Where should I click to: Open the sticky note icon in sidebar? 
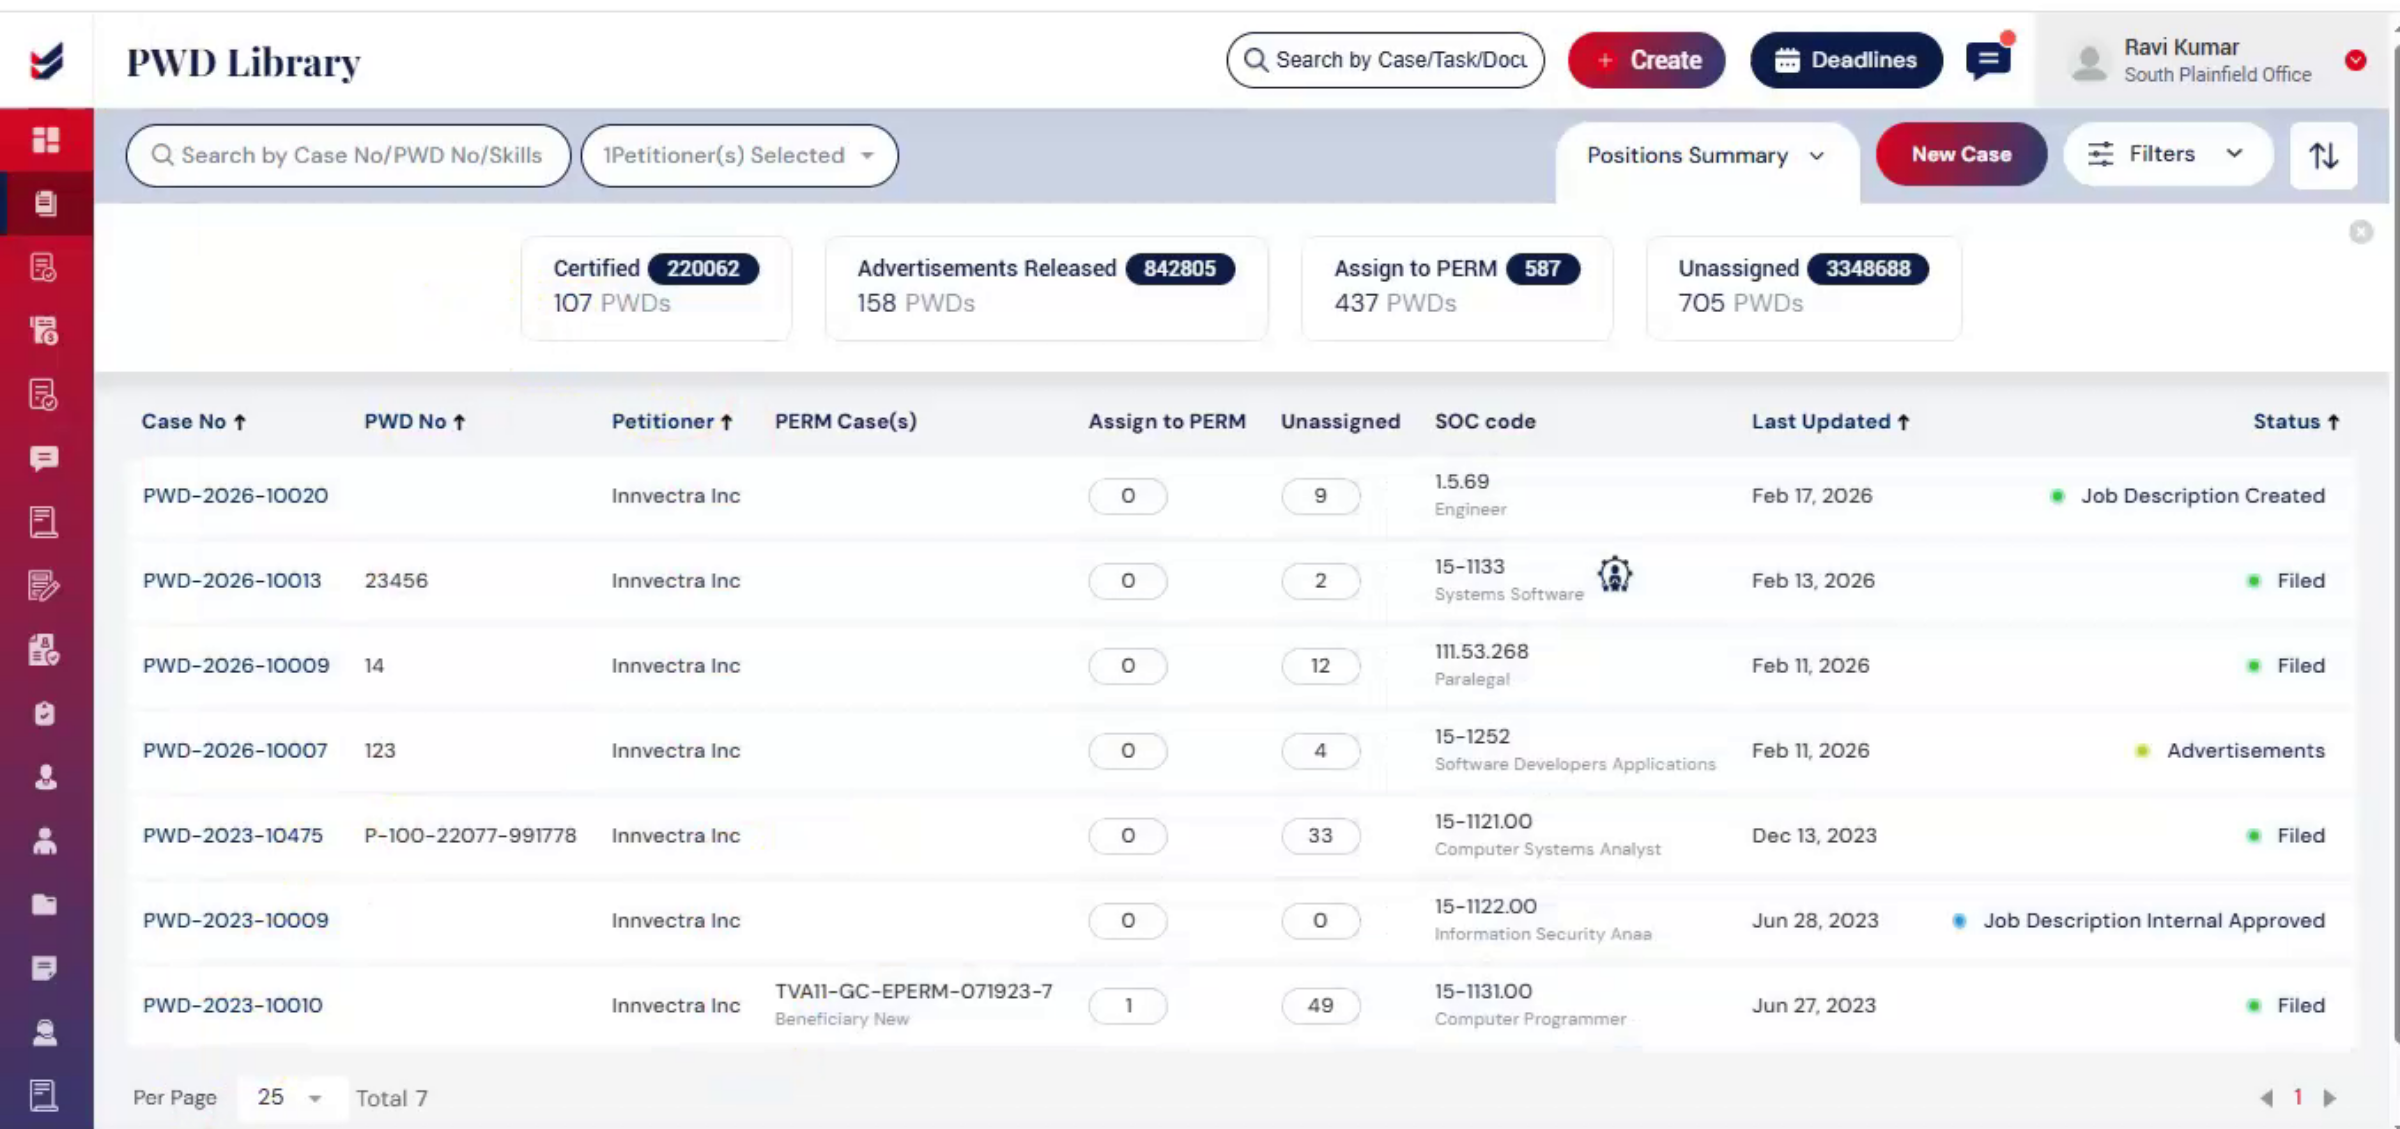(44, 968)
